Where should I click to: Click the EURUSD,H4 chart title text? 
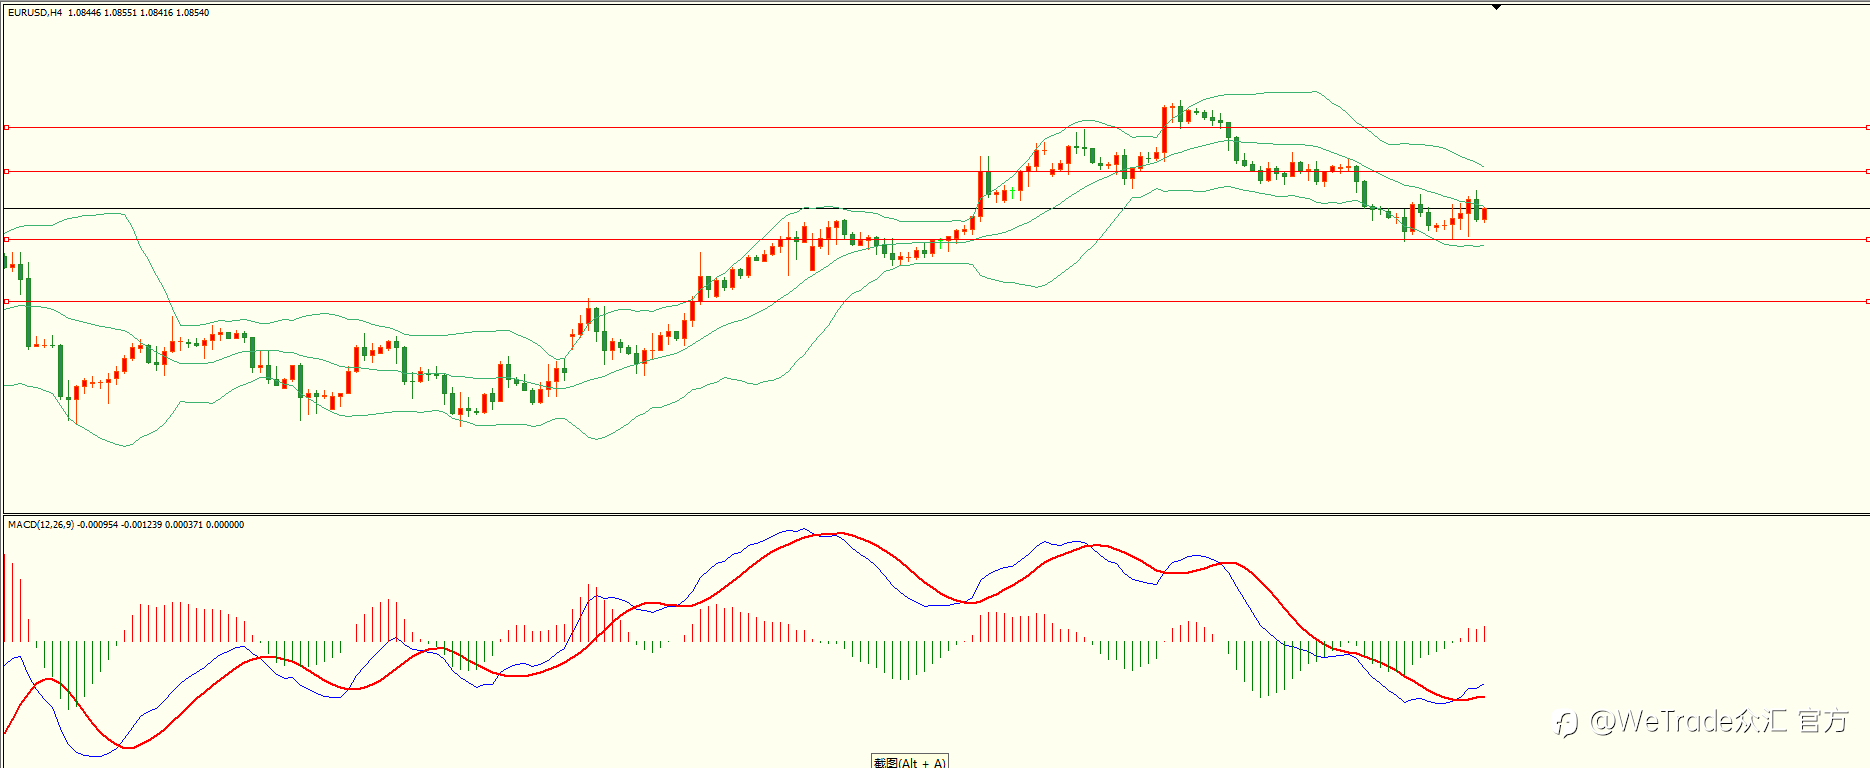(35, 13)
